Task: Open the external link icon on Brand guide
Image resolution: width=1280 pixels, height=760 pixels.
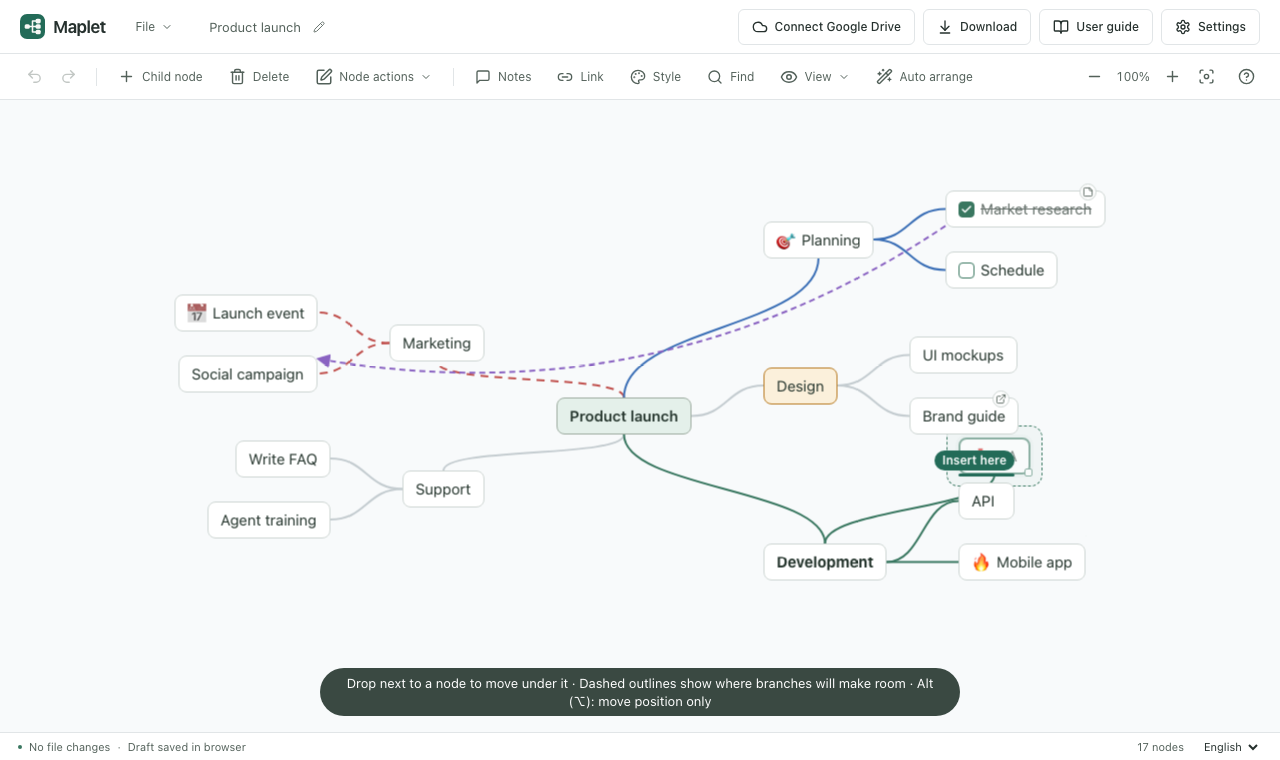Action: [1000, 399]
